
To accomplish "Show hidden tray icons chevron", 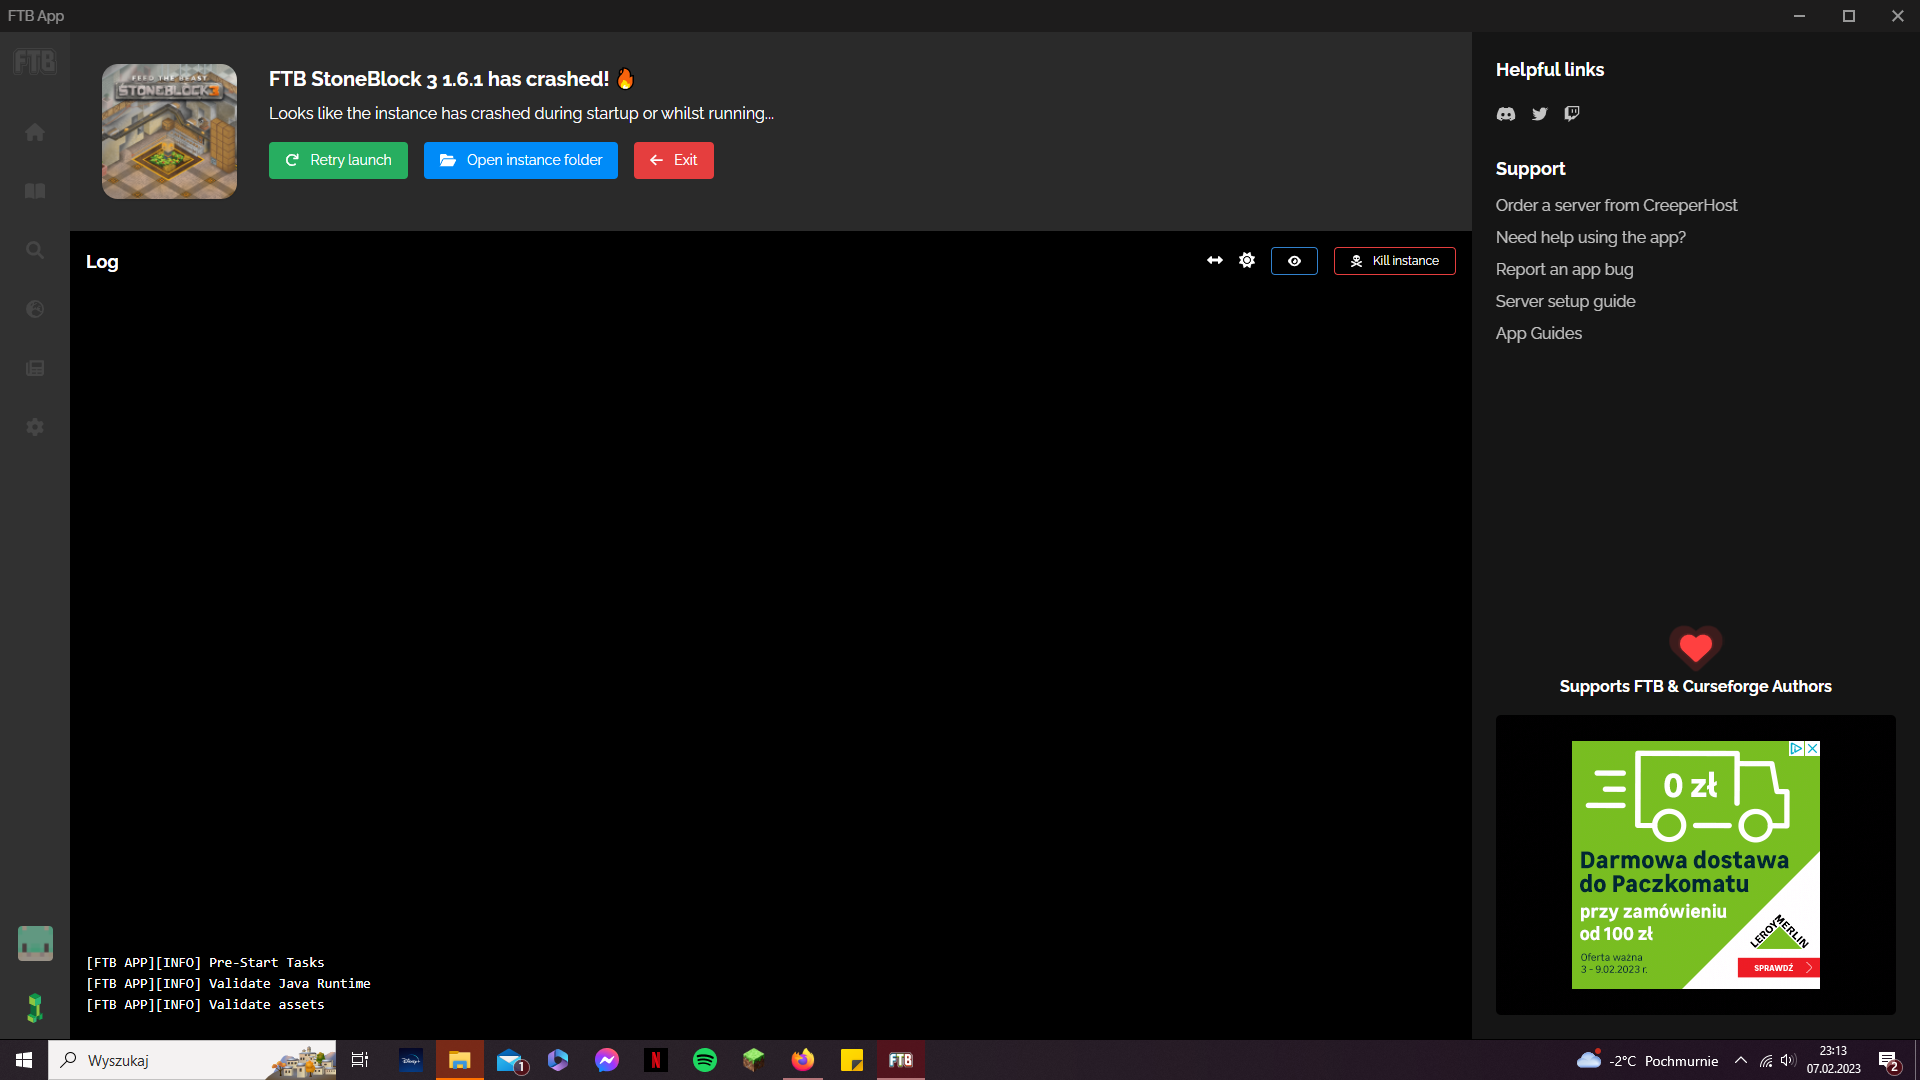I will coord(1741,1060).
